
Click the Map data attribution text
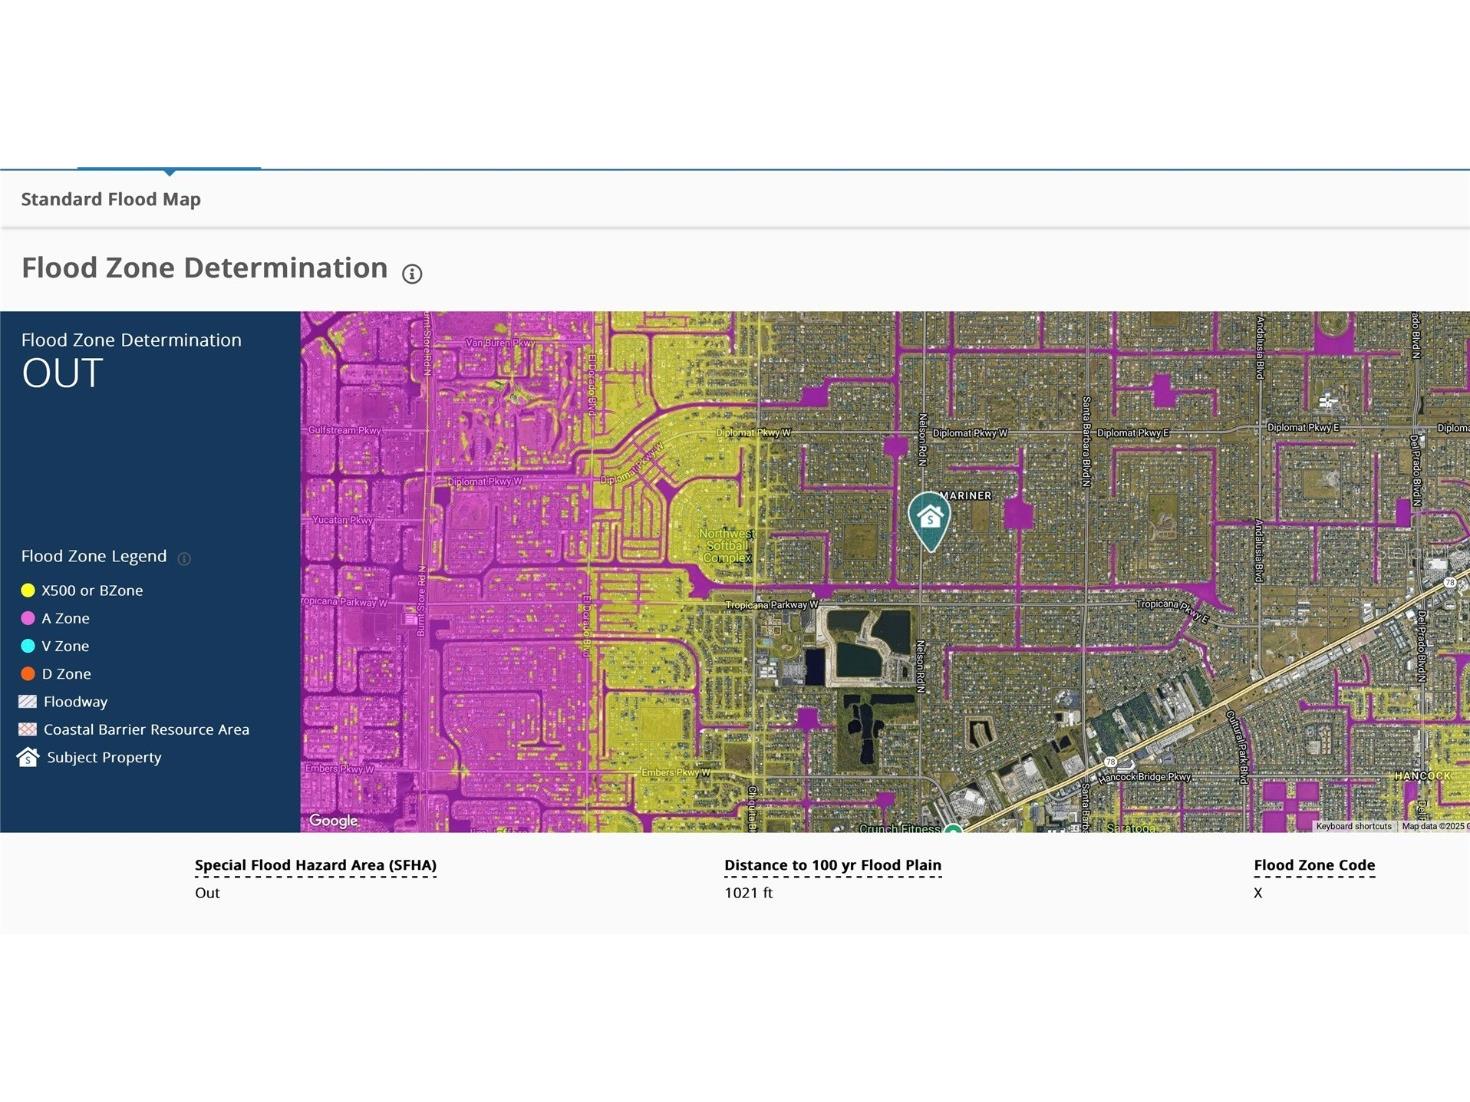(x=1434, y=826)
